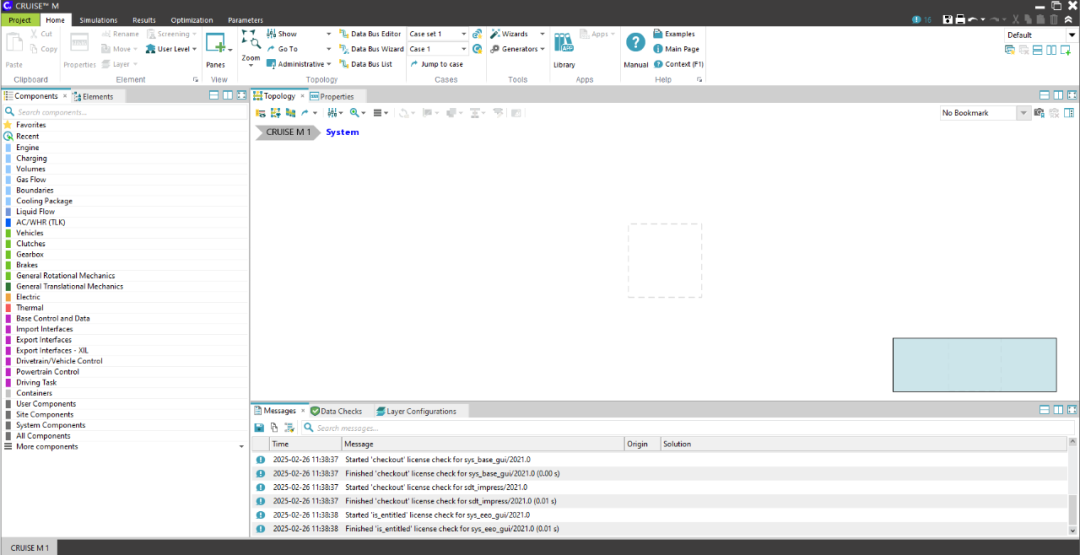The image size is (1080, 555).
Task: Open the Library apps icon
Action: 564,44
